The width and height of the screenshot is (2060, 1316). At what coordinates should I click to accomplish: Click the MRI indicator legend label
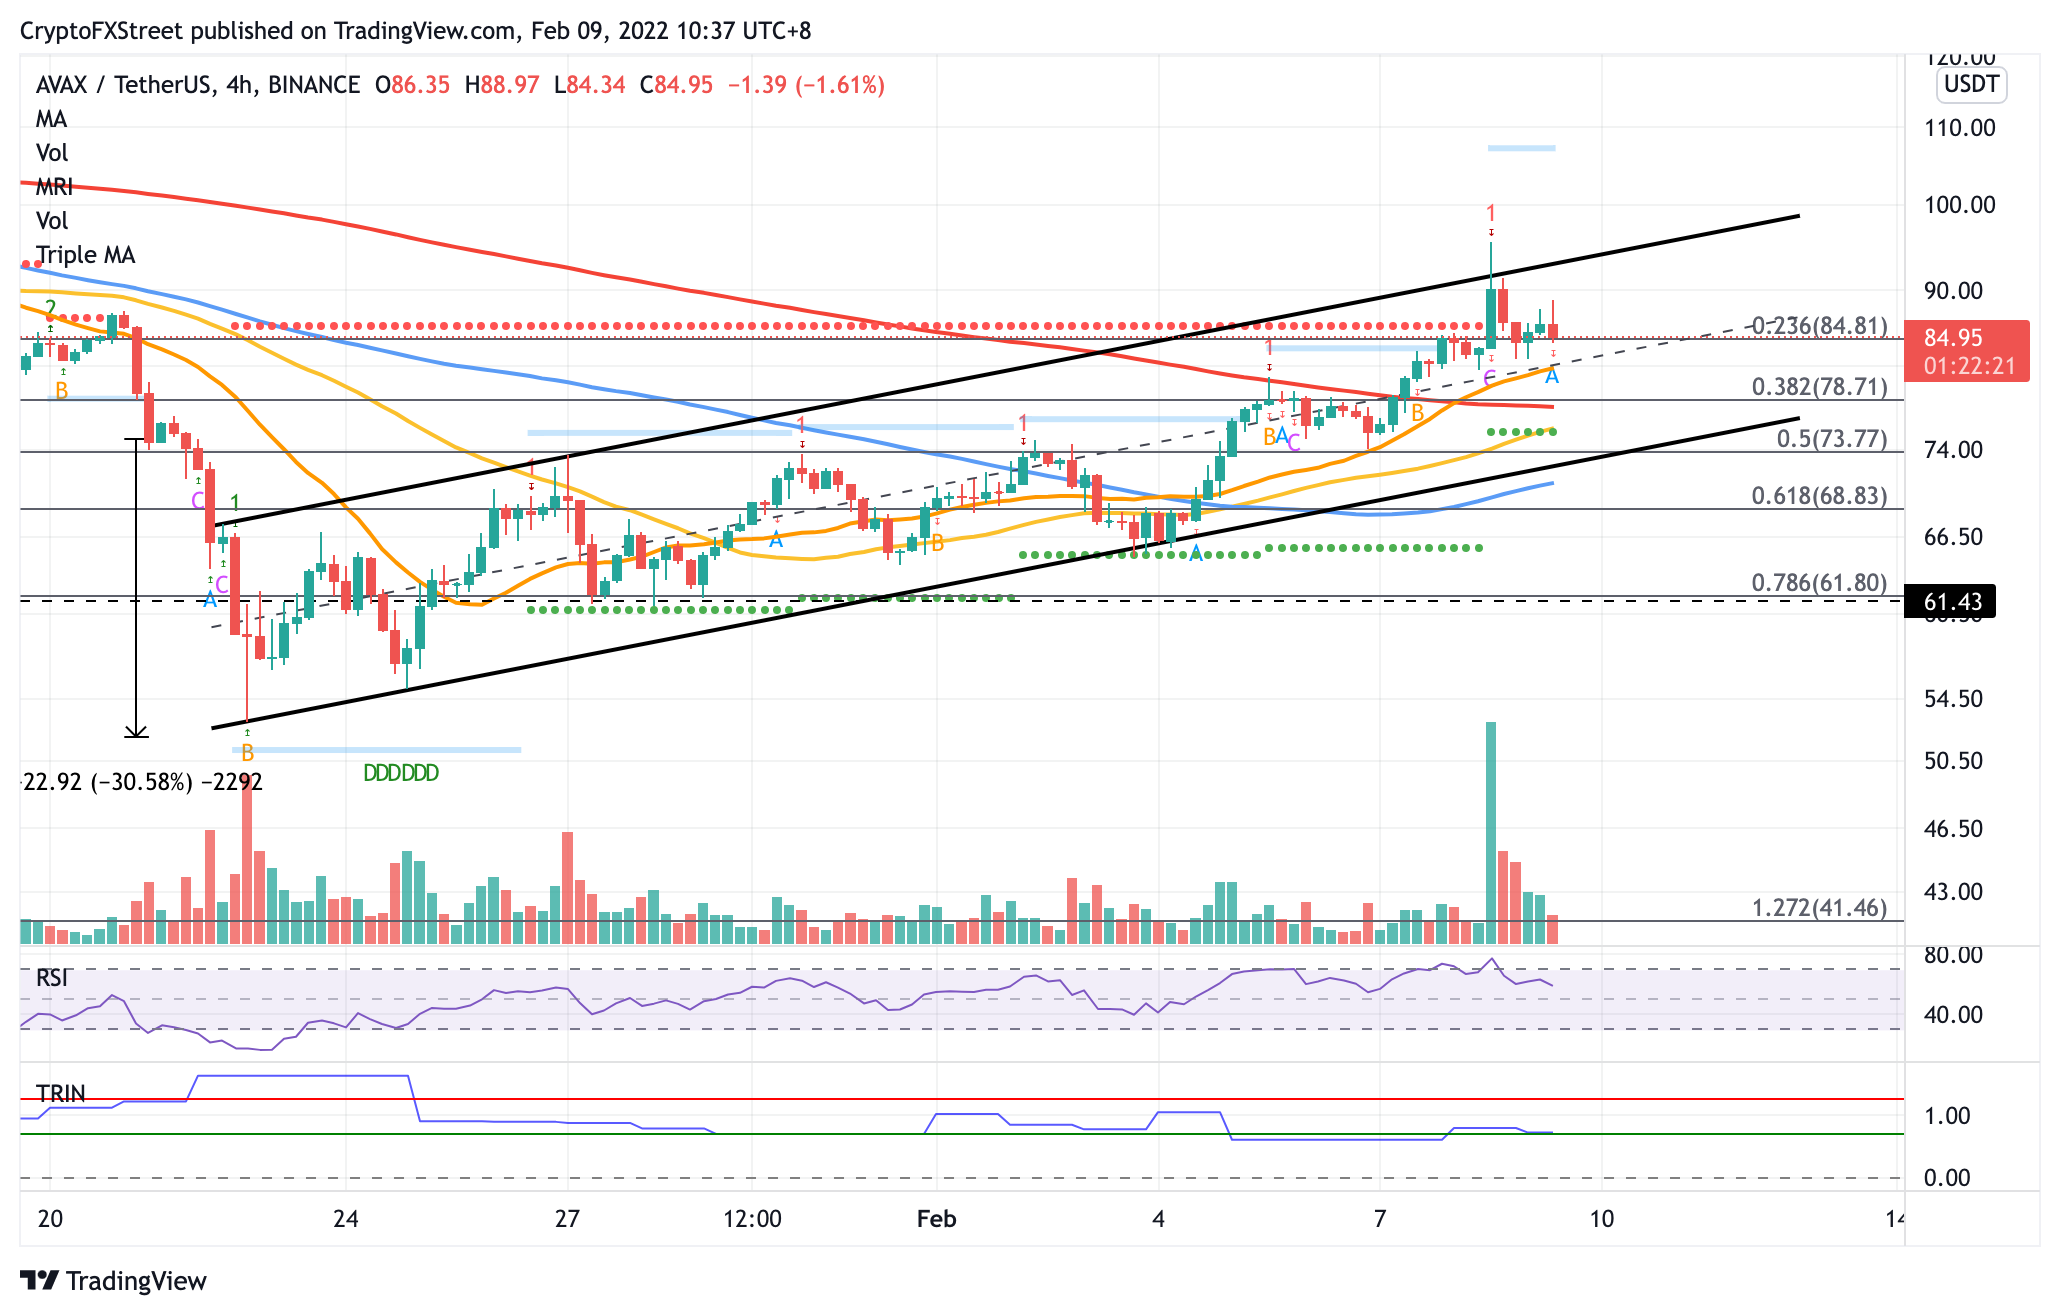(54, 187)
